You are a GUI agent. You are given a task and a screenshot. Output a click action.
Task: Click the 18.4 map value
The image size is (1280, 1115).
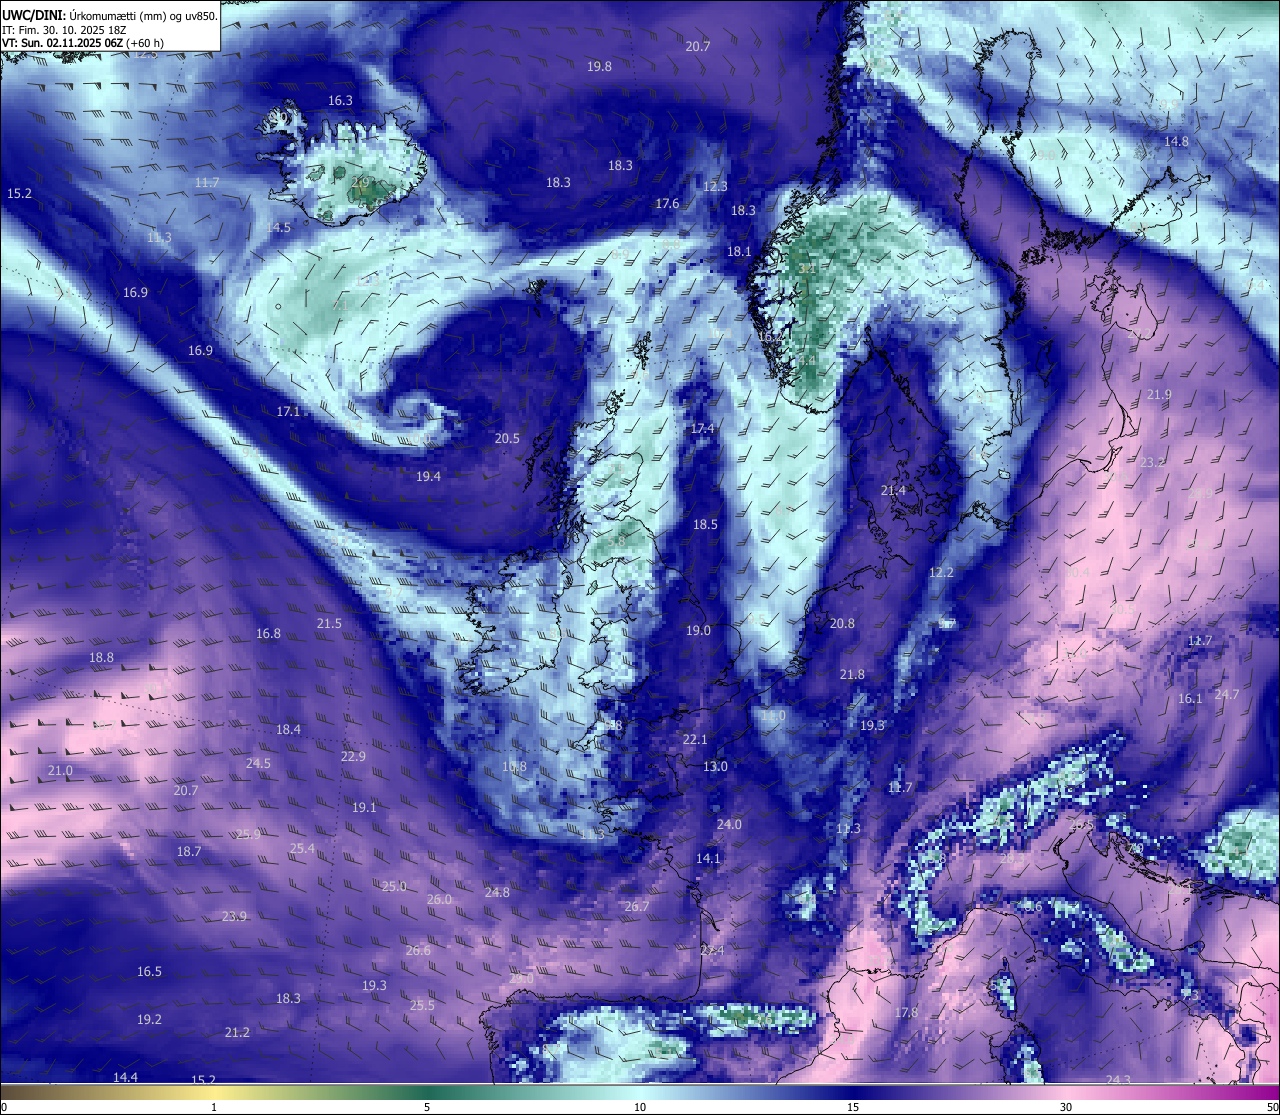288,729
